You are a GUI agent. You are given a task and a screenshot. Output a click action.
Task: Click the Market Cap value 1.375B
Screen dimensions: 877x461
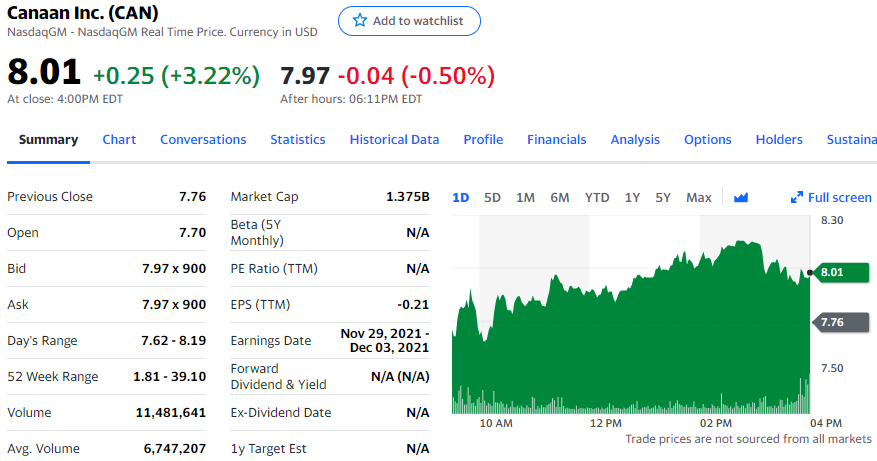click(x=408, y=197)
